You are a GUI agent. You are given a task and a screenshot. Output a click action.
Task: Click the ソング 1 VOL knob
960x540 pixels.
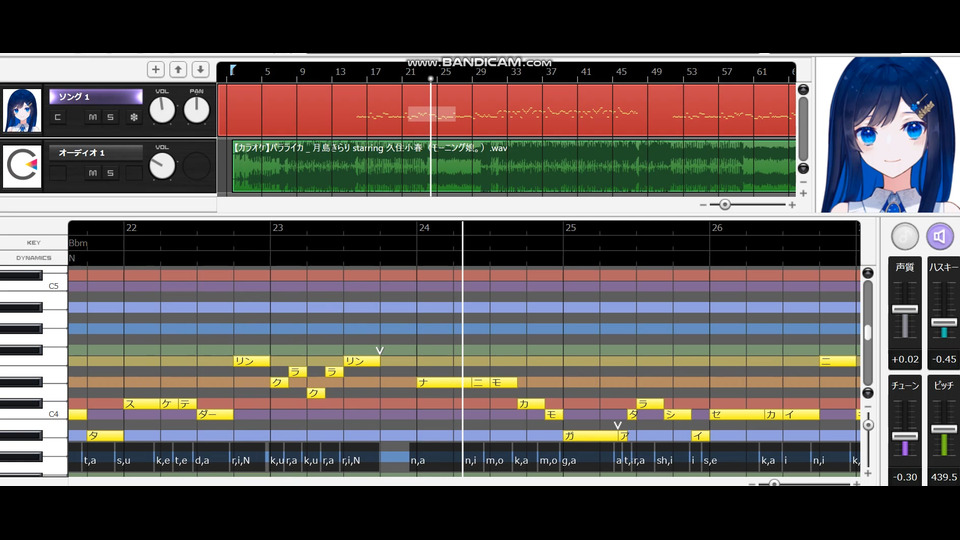[x=162, y=110]
